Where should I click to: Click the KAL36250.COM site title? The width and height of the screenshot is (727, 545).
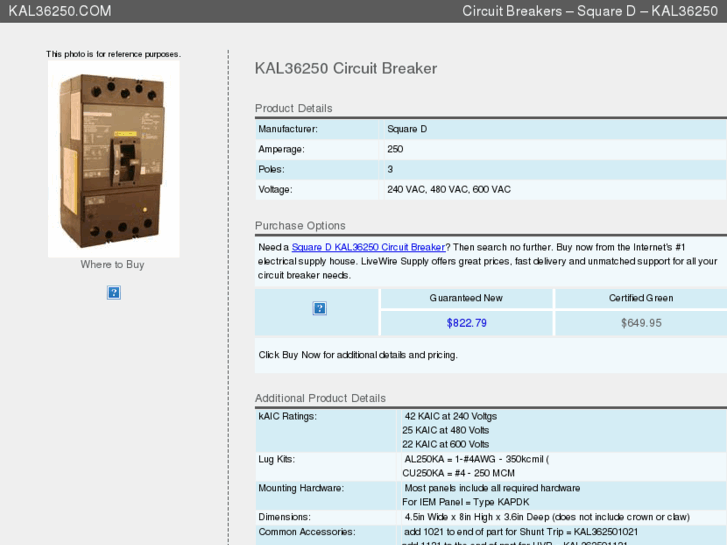coord(60,11)
